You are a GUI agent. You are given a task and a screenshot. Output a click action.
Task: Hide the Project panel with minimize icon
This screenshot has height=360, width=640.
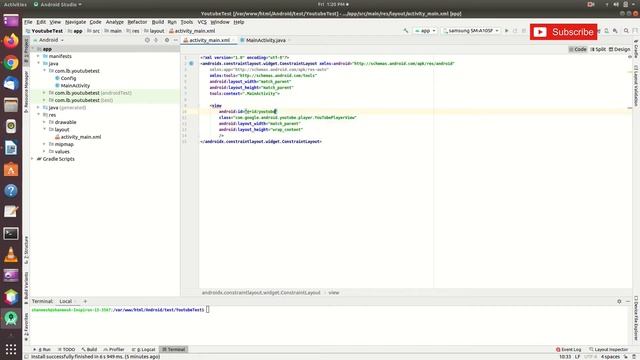click(176, 40)
